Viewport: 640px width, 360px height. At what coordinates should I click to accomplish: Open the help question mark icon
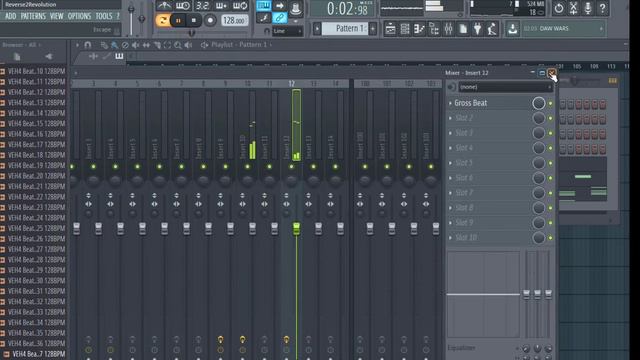coord(602,8)
